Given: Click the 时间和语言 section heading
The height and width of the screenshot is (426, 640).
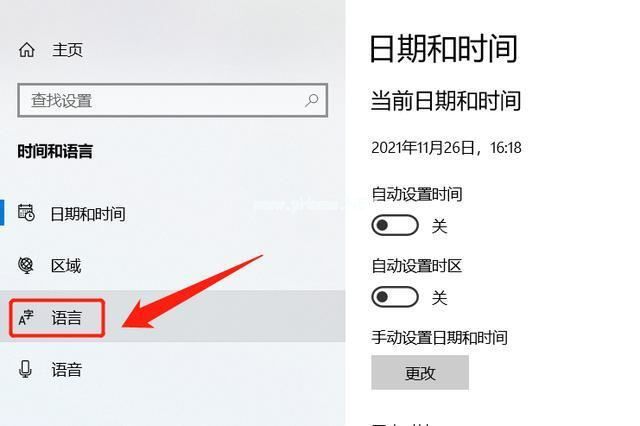Looking at the screenshot, I should coord(55,151).
